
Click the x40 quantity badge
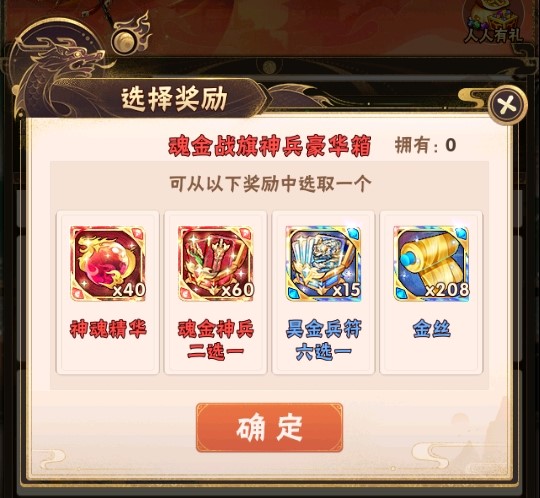click(129, 290)
